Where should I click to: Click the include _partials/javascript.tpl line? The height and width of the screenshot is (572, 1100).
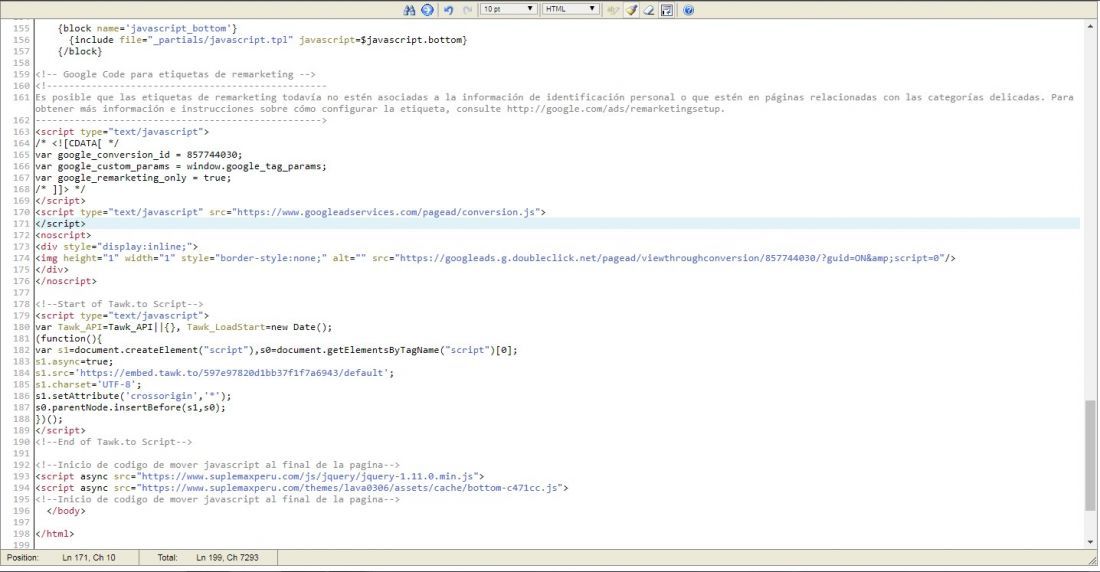pos(268,40)
